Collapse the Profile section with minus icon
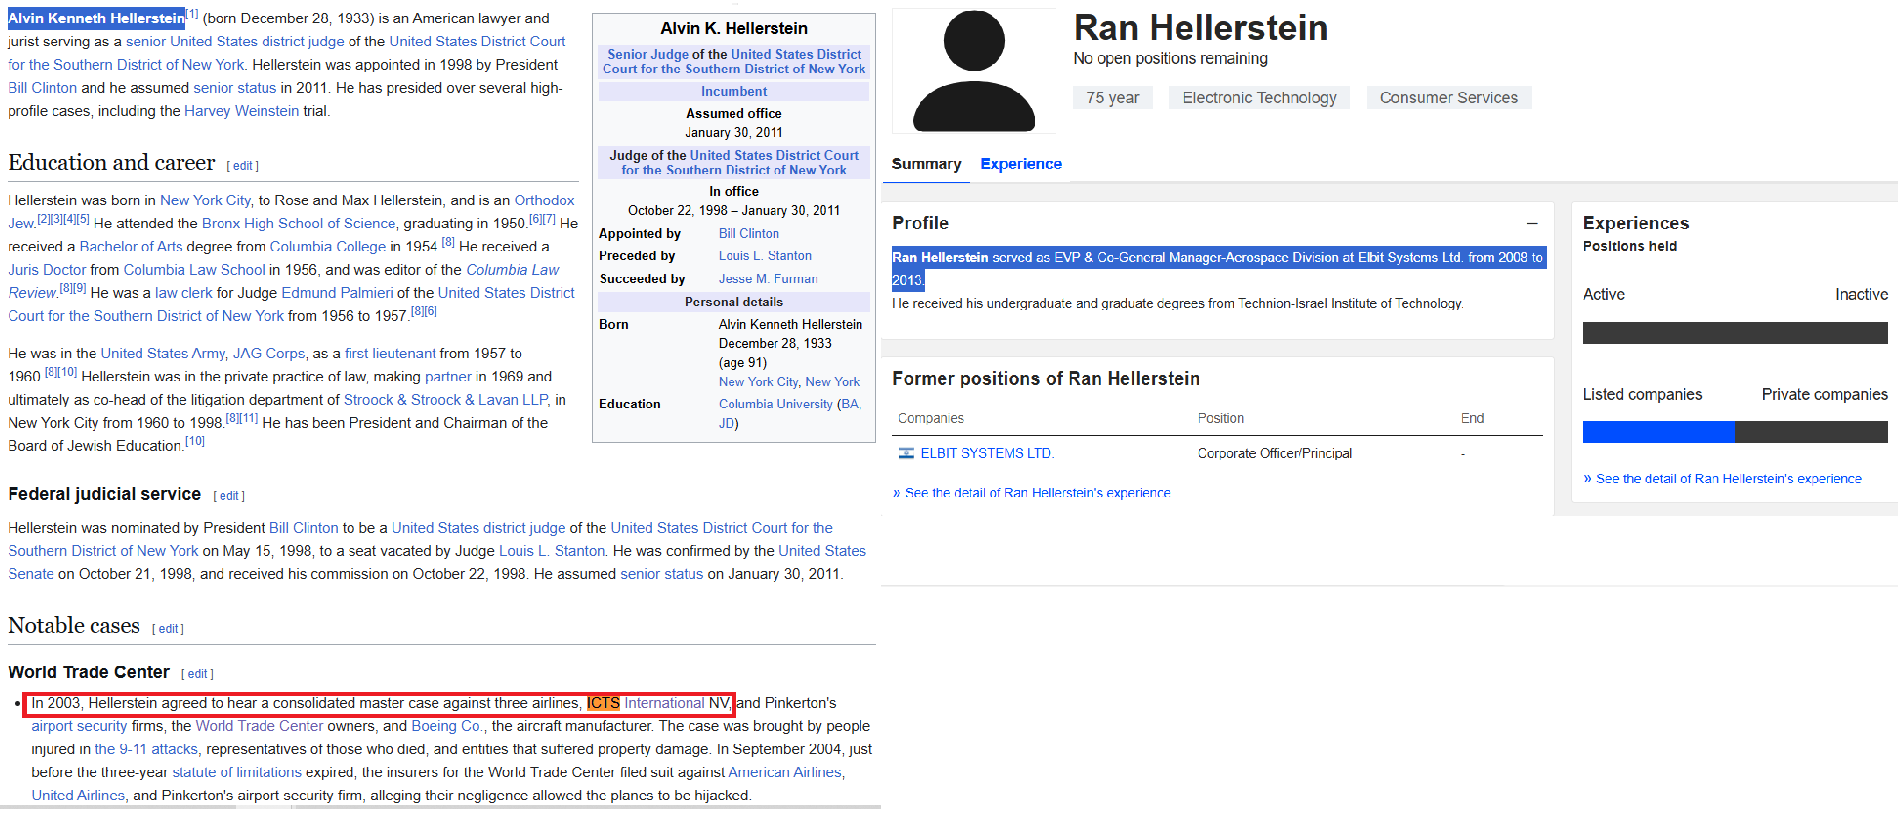The height and width of the screenshot is (828, 1898). coord(1532,223)
